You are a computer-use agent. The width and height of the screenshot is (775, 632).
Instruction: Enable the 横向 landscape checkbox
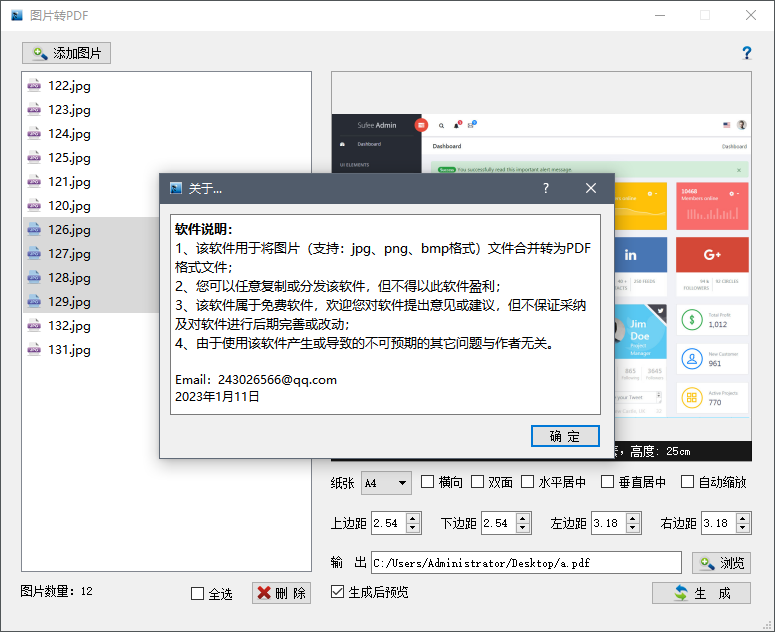click(427, 481)
